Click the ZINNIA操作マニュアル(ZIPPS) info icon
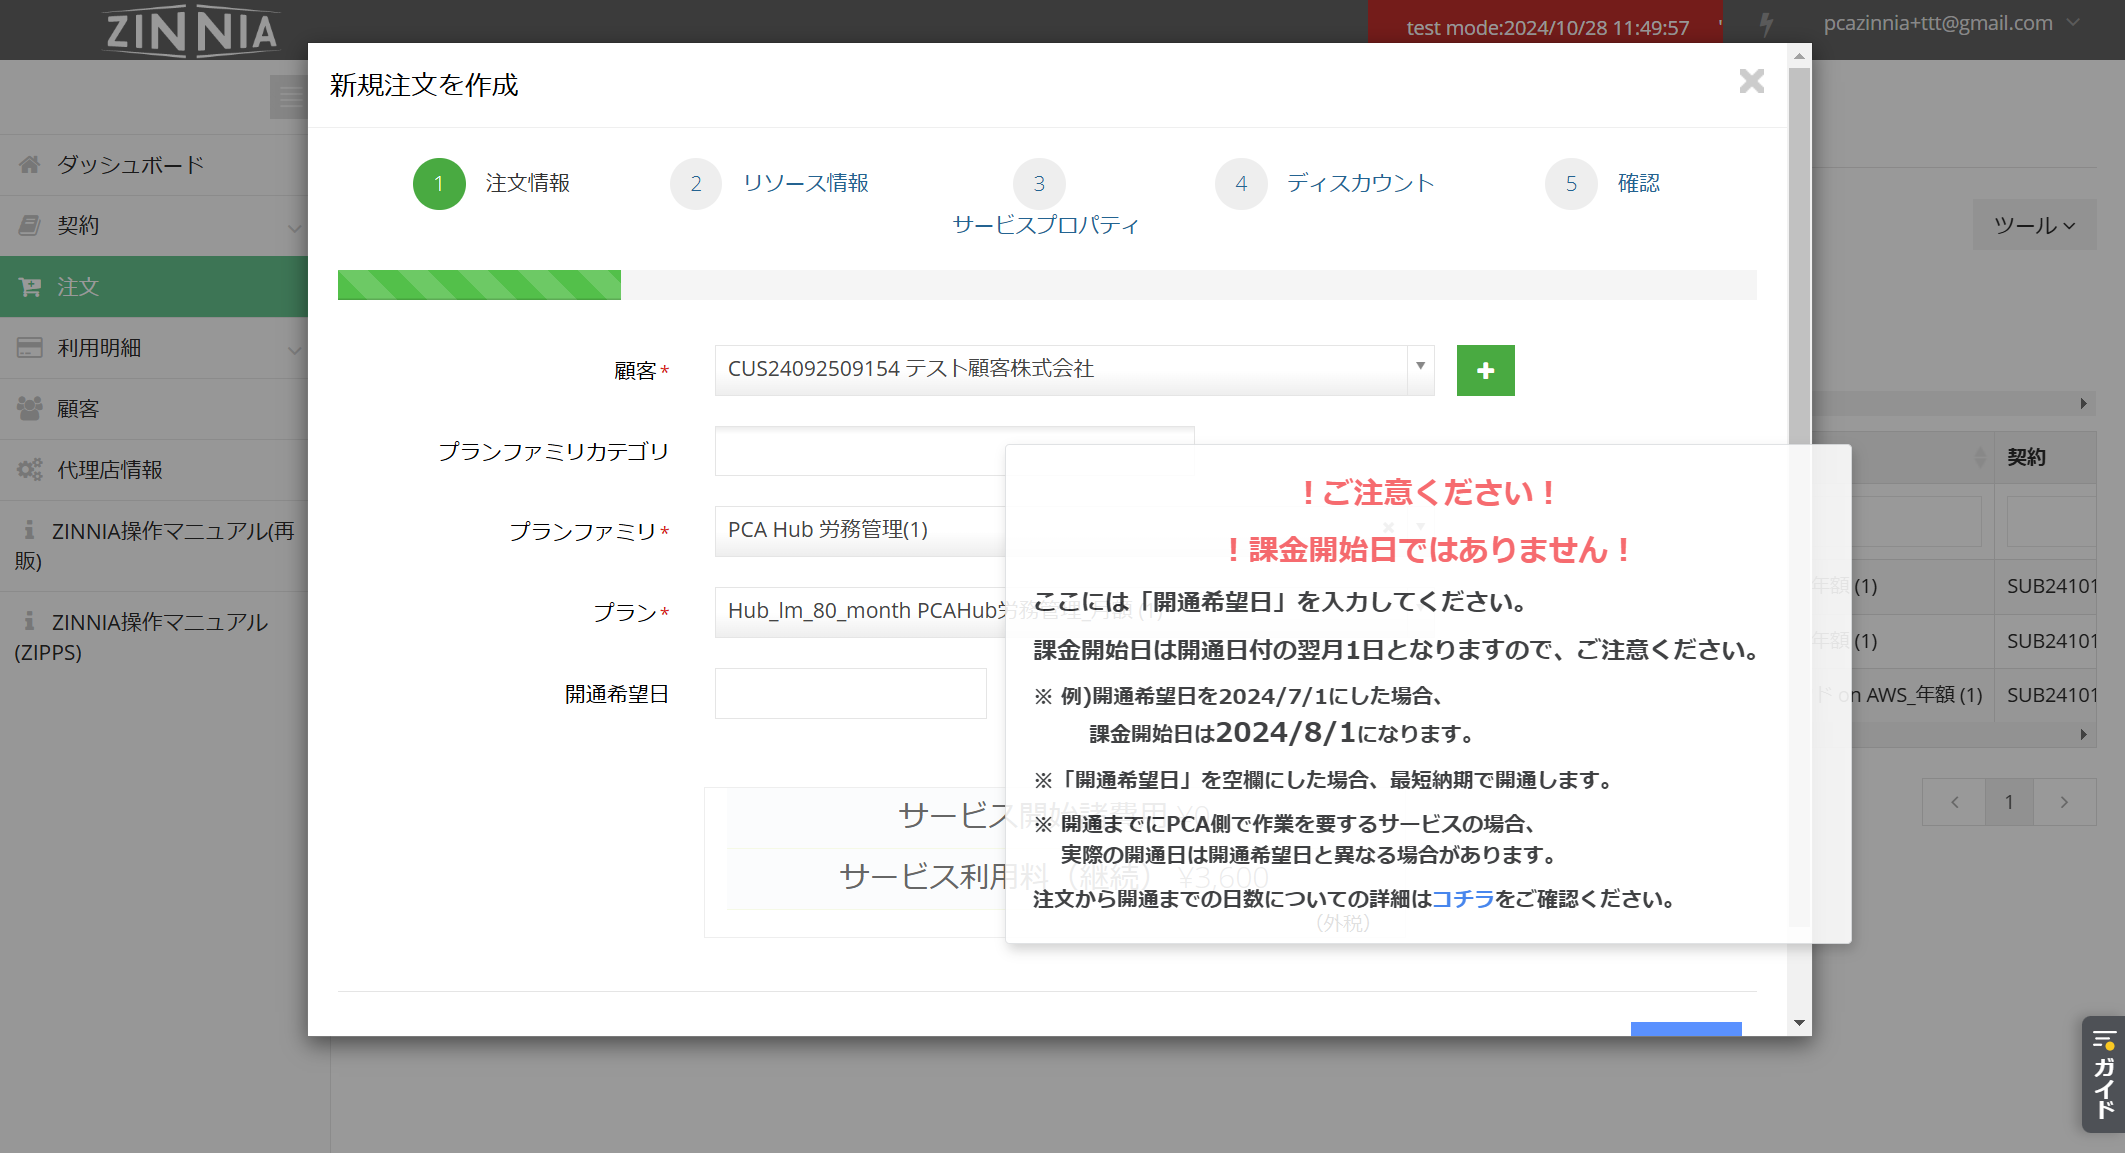 [29, 622]
